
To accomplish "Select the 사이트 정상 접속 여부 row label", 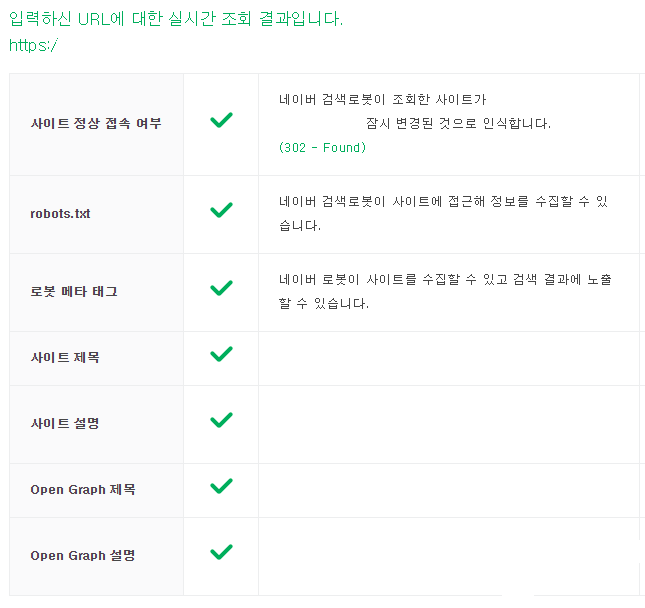I will point(95,124).
